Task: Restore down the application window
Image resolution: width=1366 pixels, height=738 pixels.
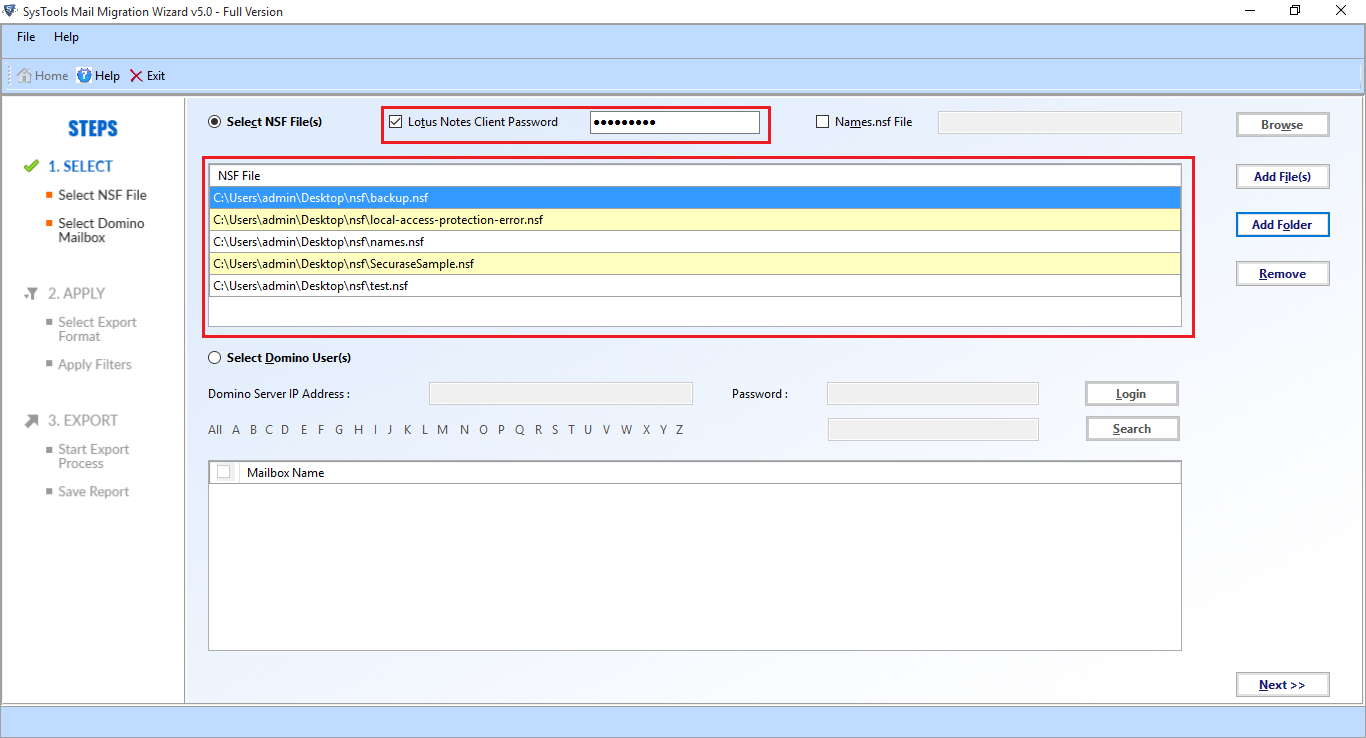Action: (x=1295, y=11)
